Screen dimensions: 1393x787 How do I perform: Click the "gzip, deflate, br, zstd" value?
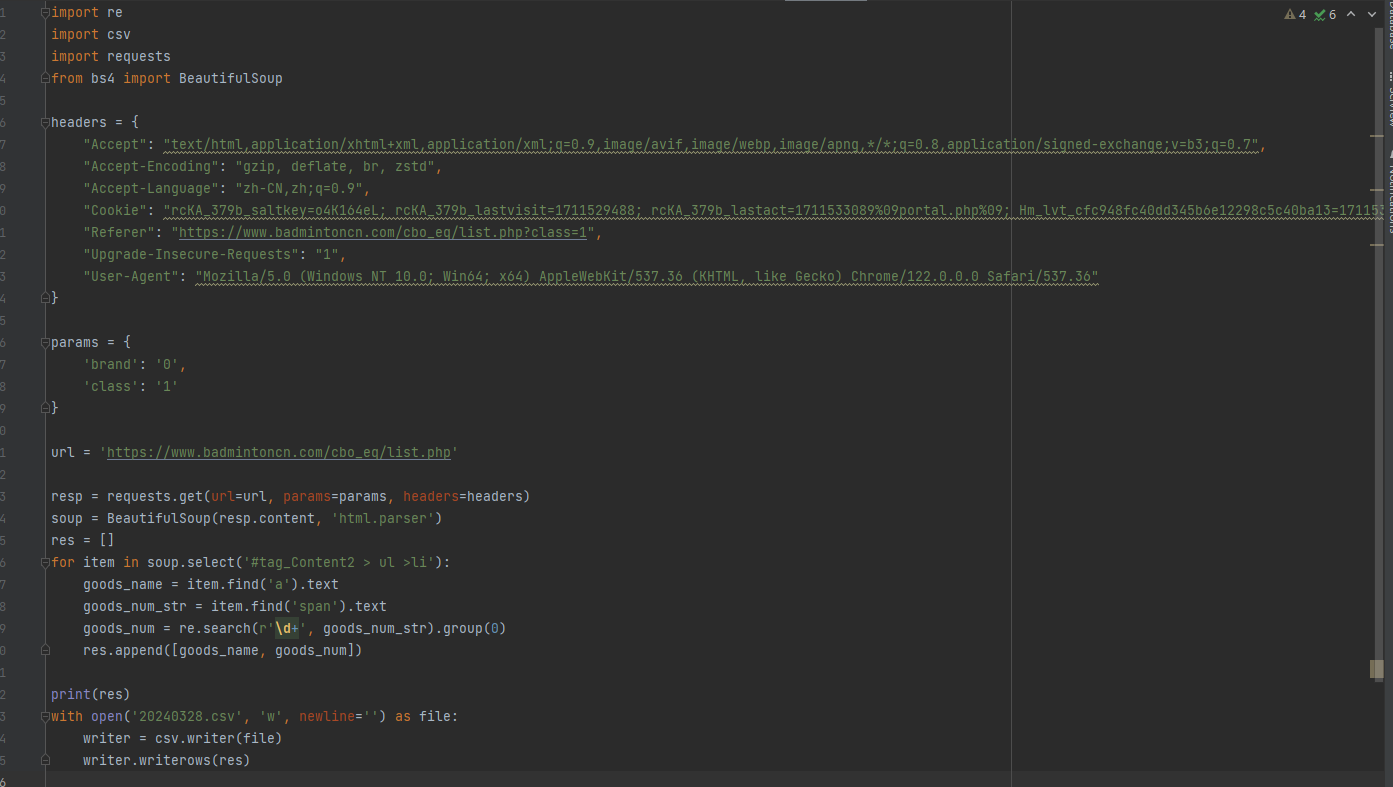[x=335, y=166]
